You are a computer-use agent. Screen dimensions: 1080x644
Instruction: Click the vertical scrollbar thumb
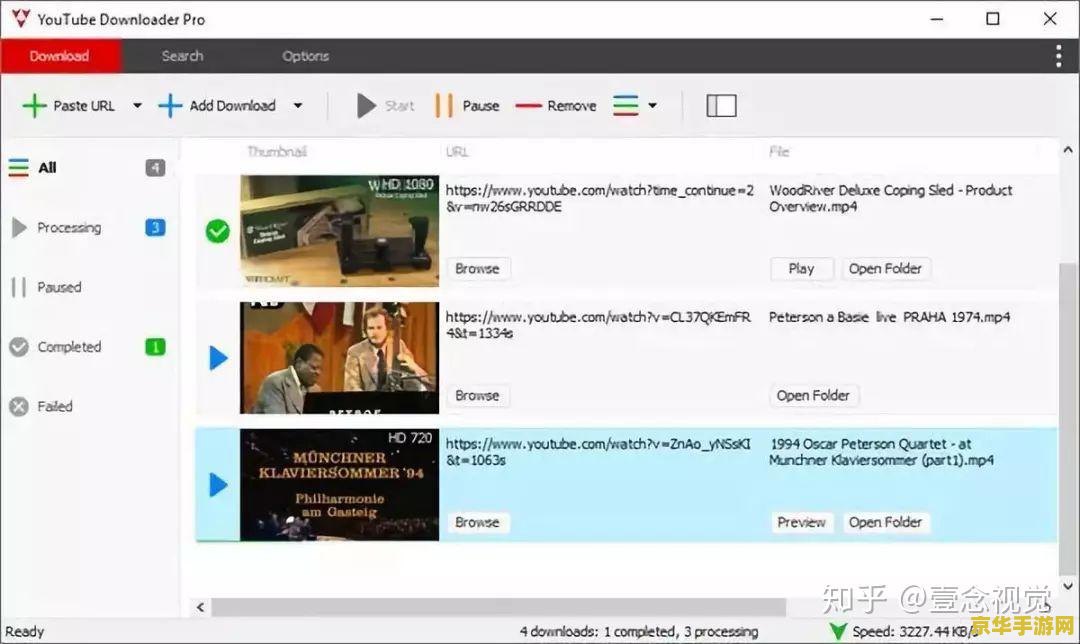click(x=1068, y=417)
